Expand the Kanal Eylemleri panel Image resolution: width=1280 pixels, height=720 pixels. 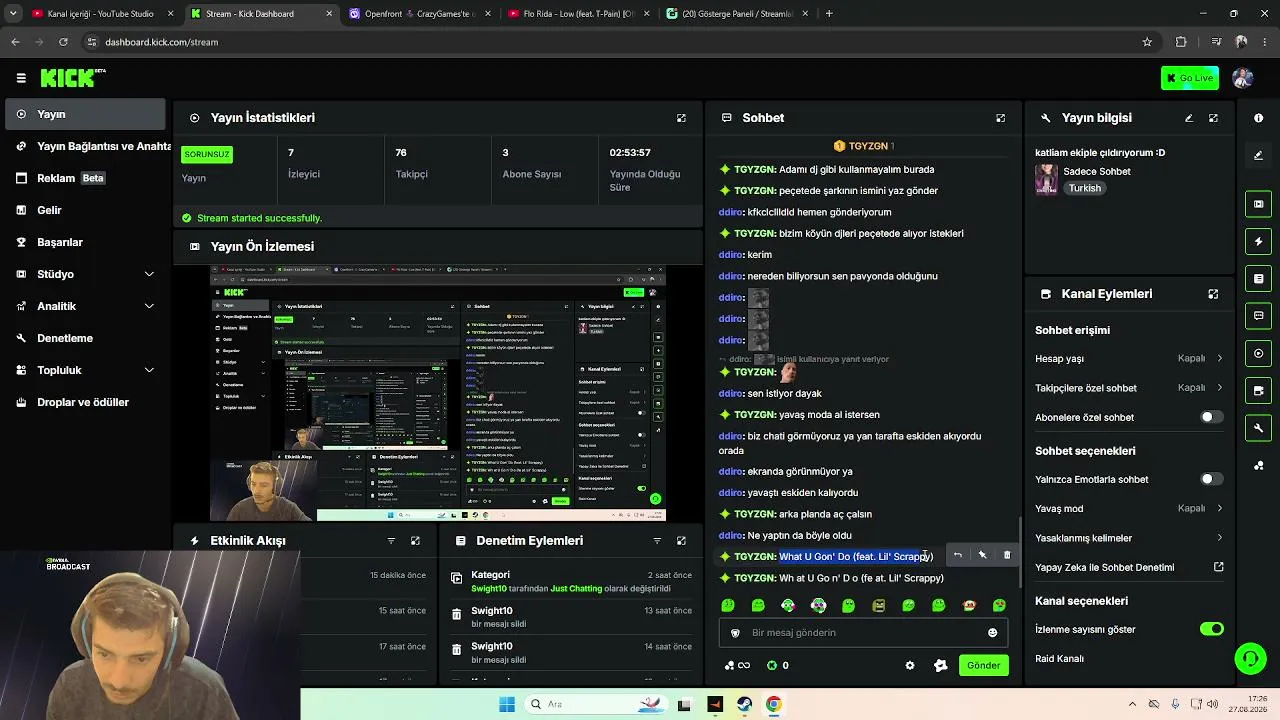1213,294
